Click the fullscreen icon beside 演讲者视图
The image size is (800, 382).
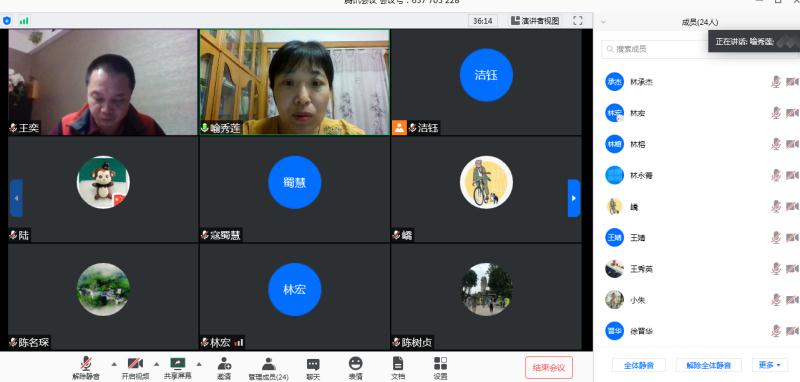[x=578, y=20]
